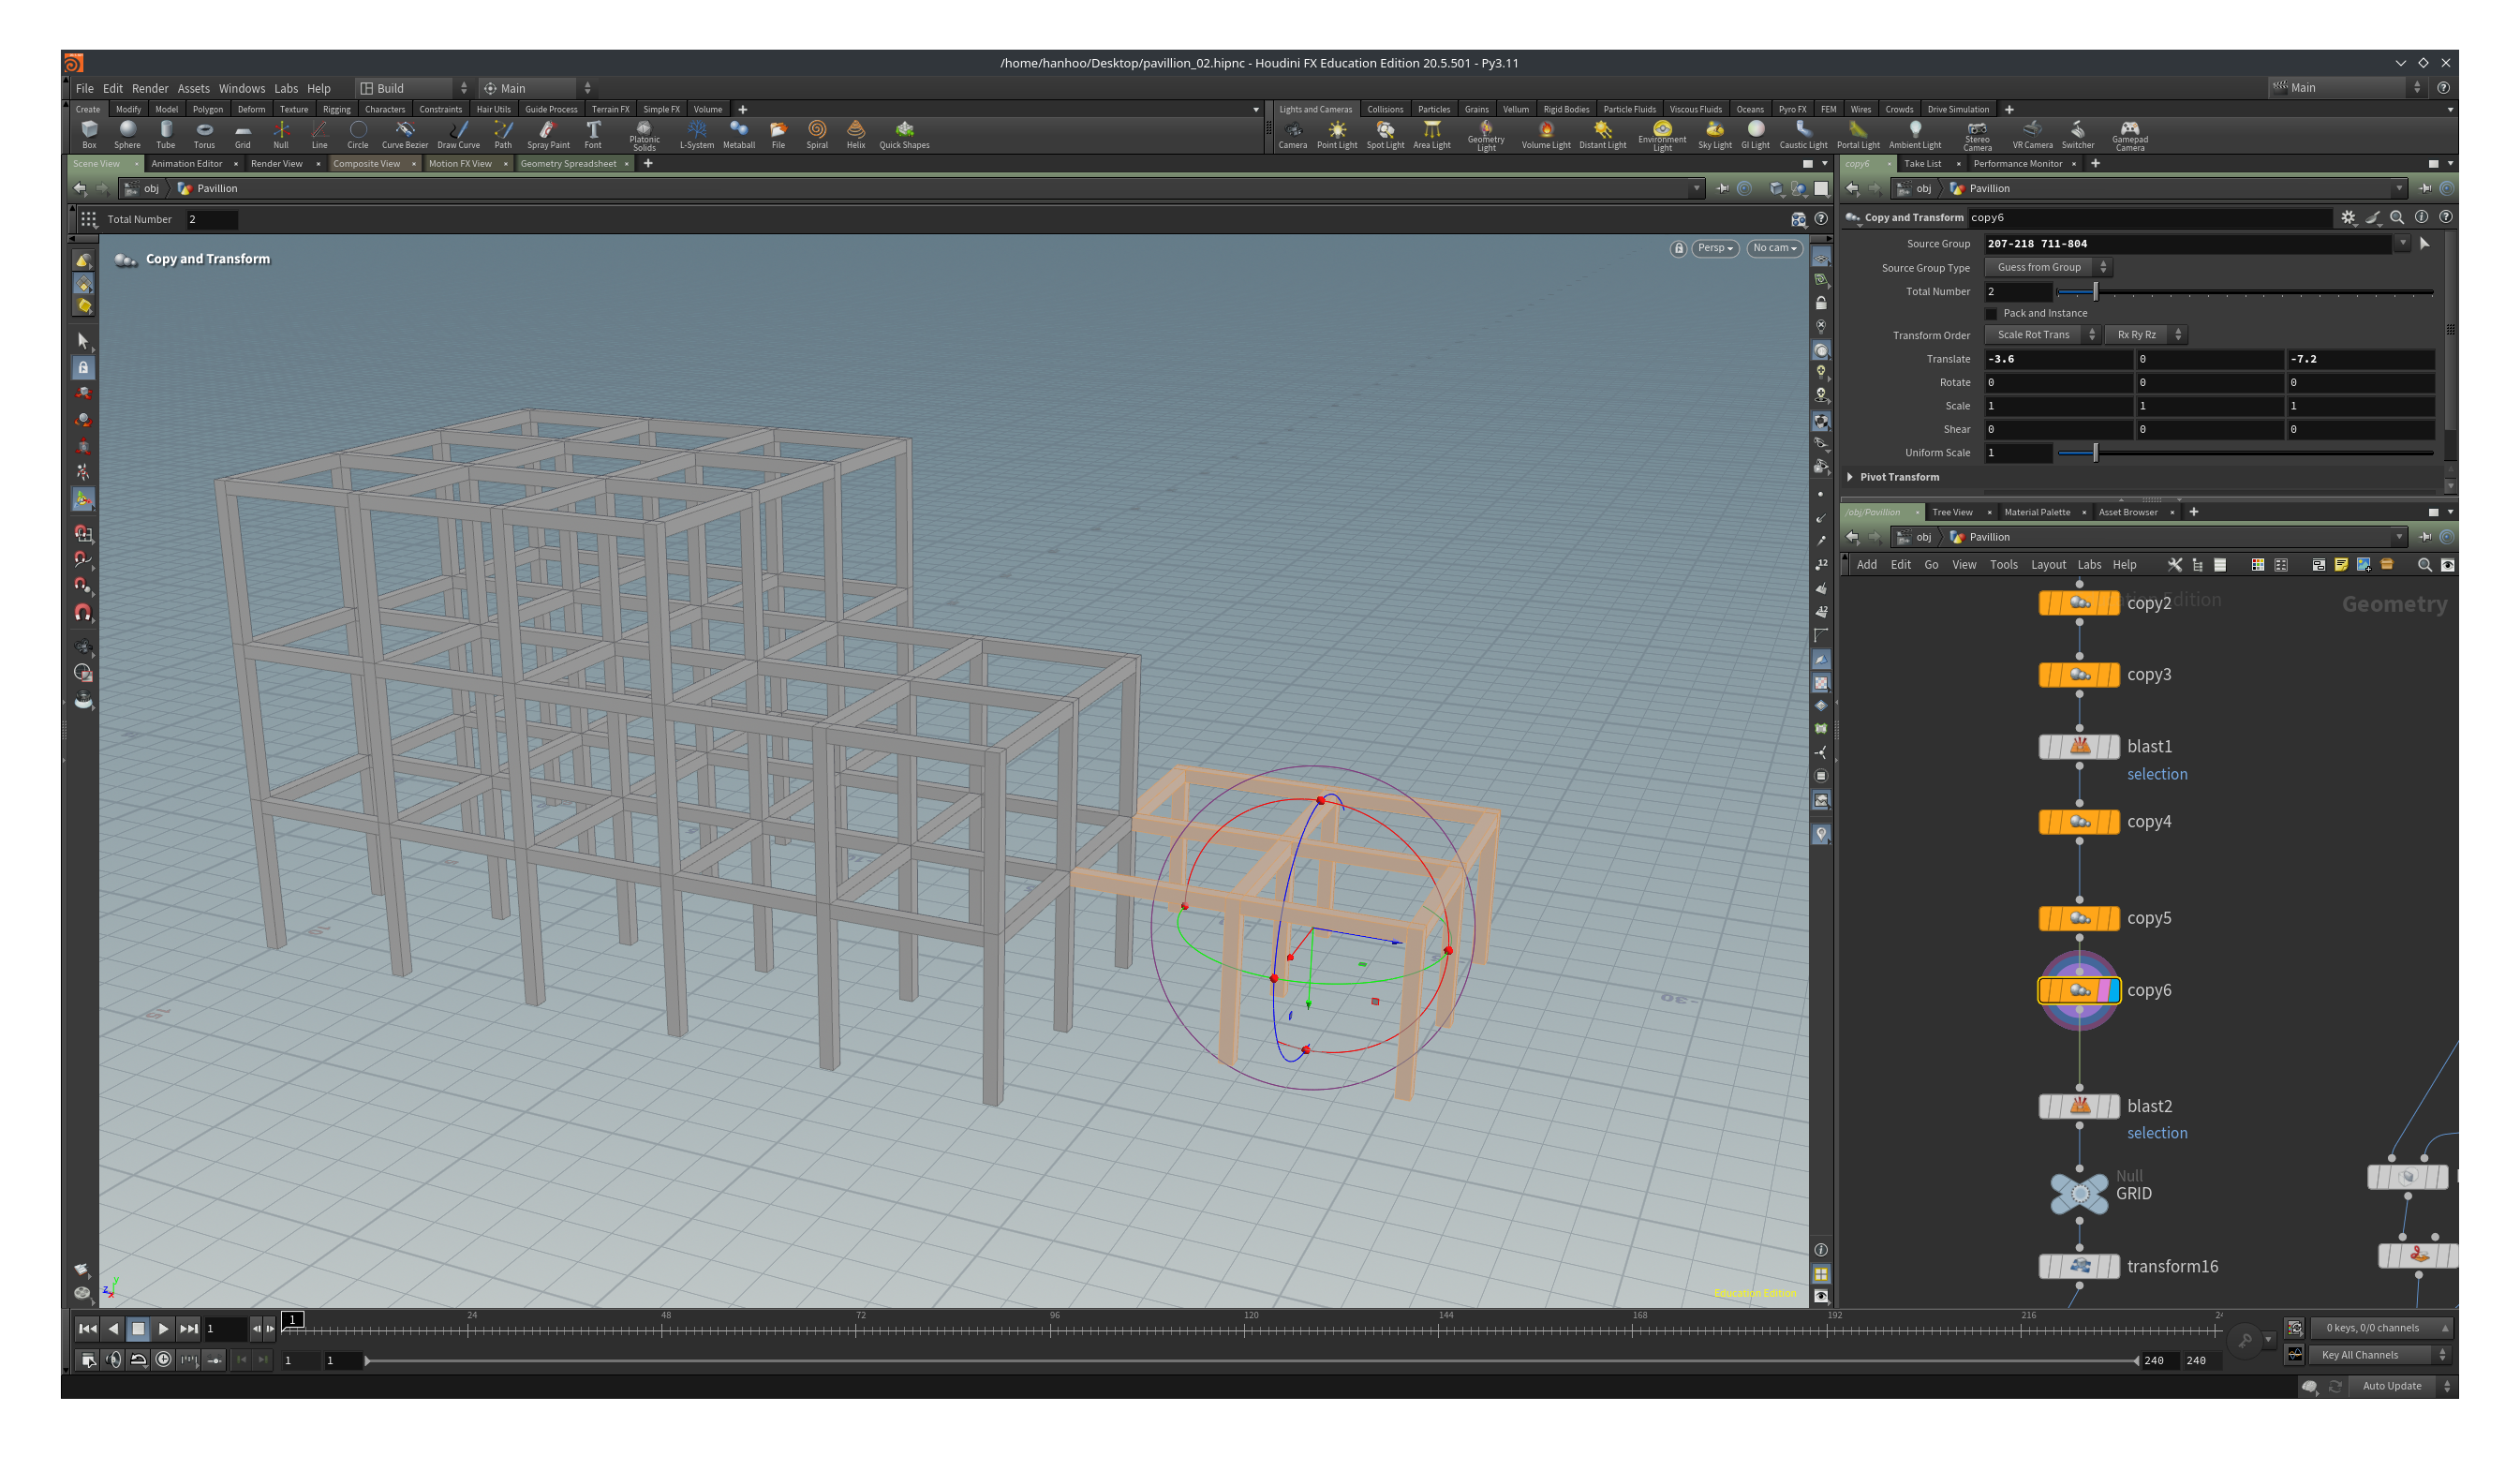Open the Quick Shapes tool

coord(904,135)
